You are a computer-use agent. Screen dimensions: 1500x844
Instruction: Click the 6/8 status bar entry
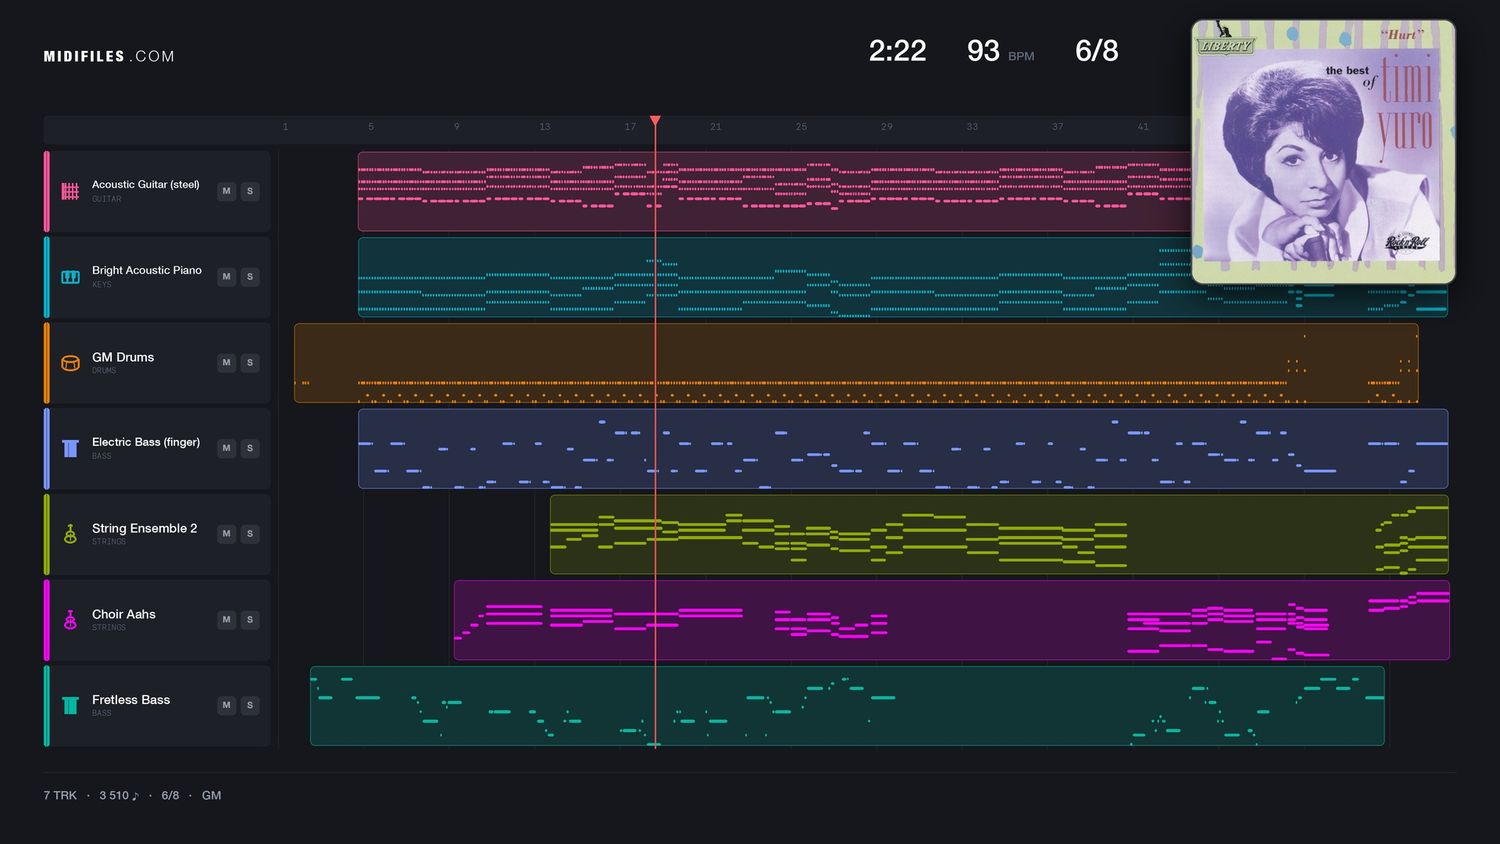pyautogui.click(x=170, y=796)
